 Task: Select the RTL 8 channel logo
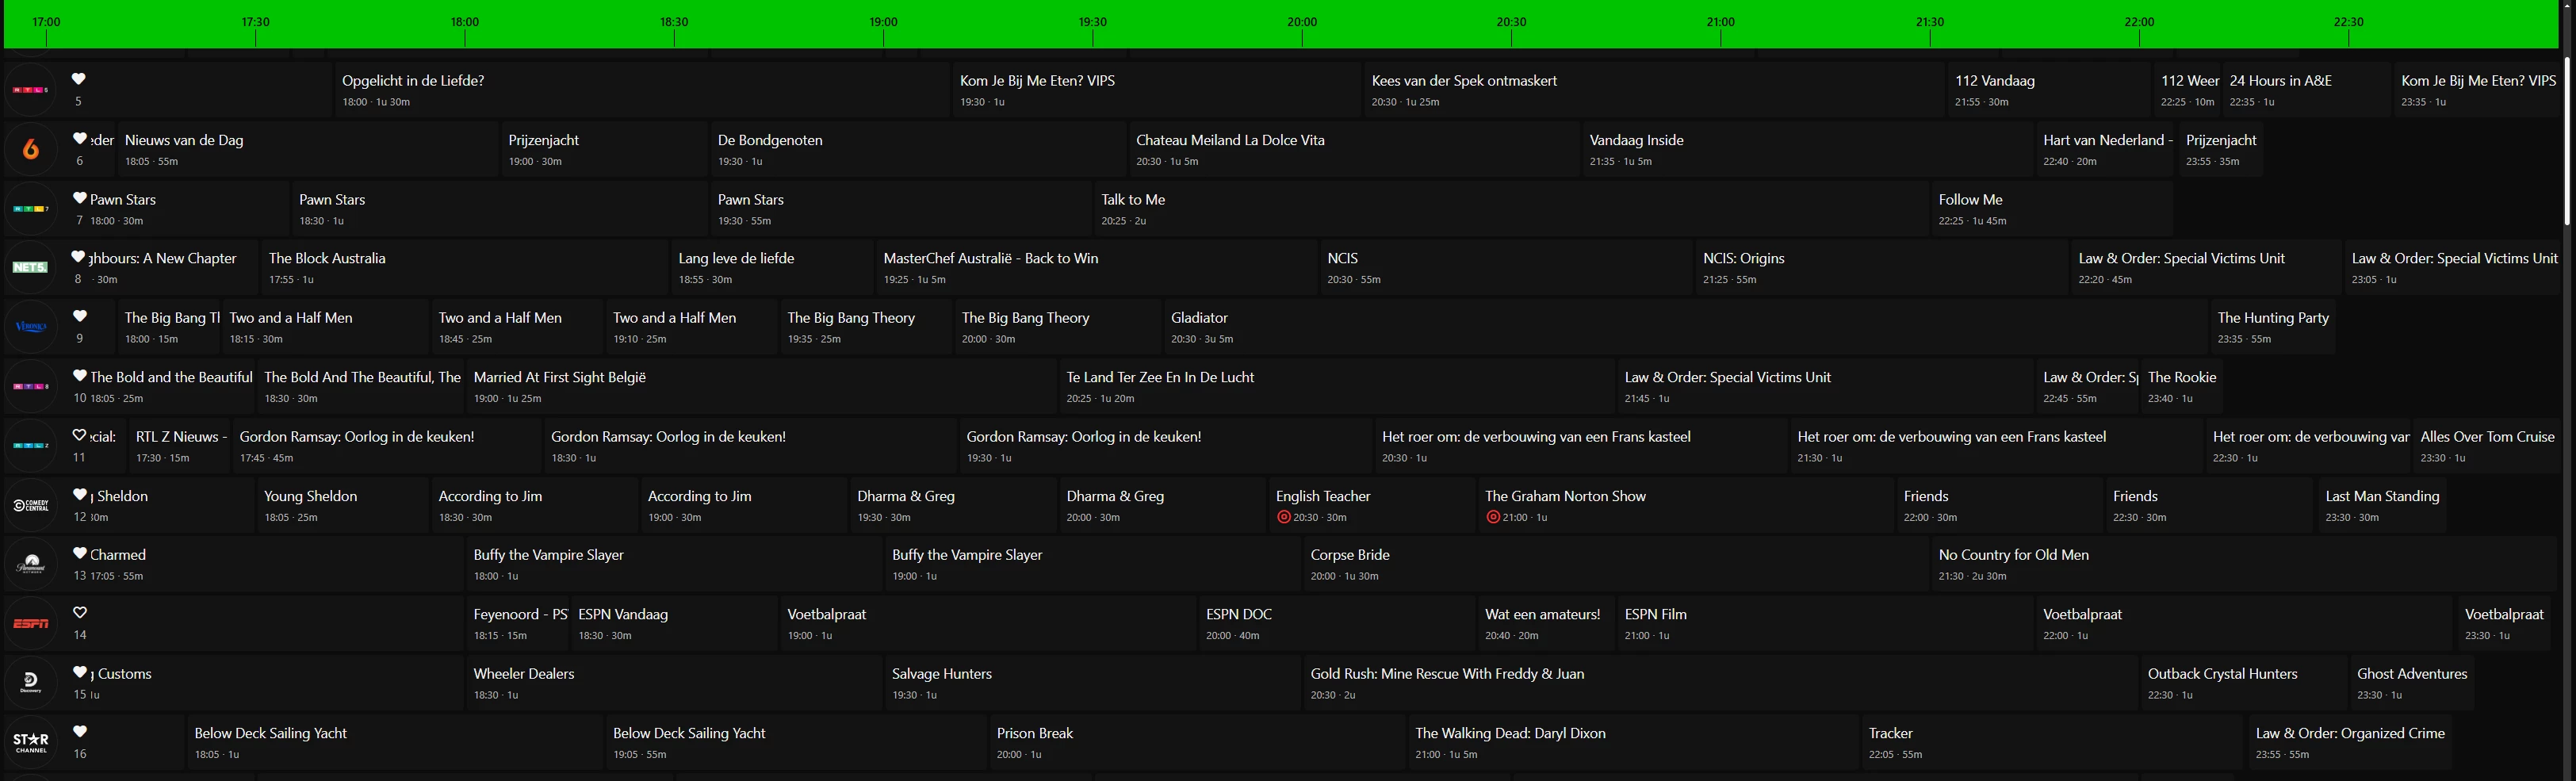[30, 386]
